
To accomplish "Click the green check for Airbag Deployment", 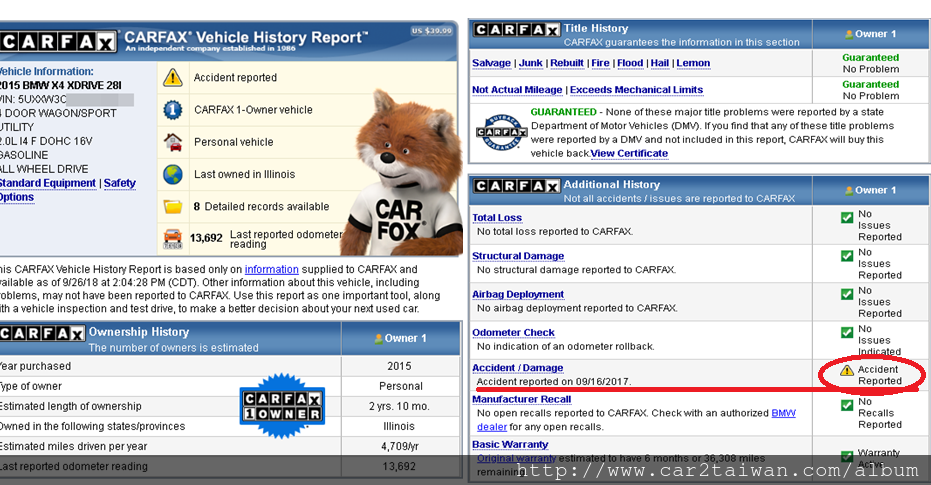I will point(847,294).
